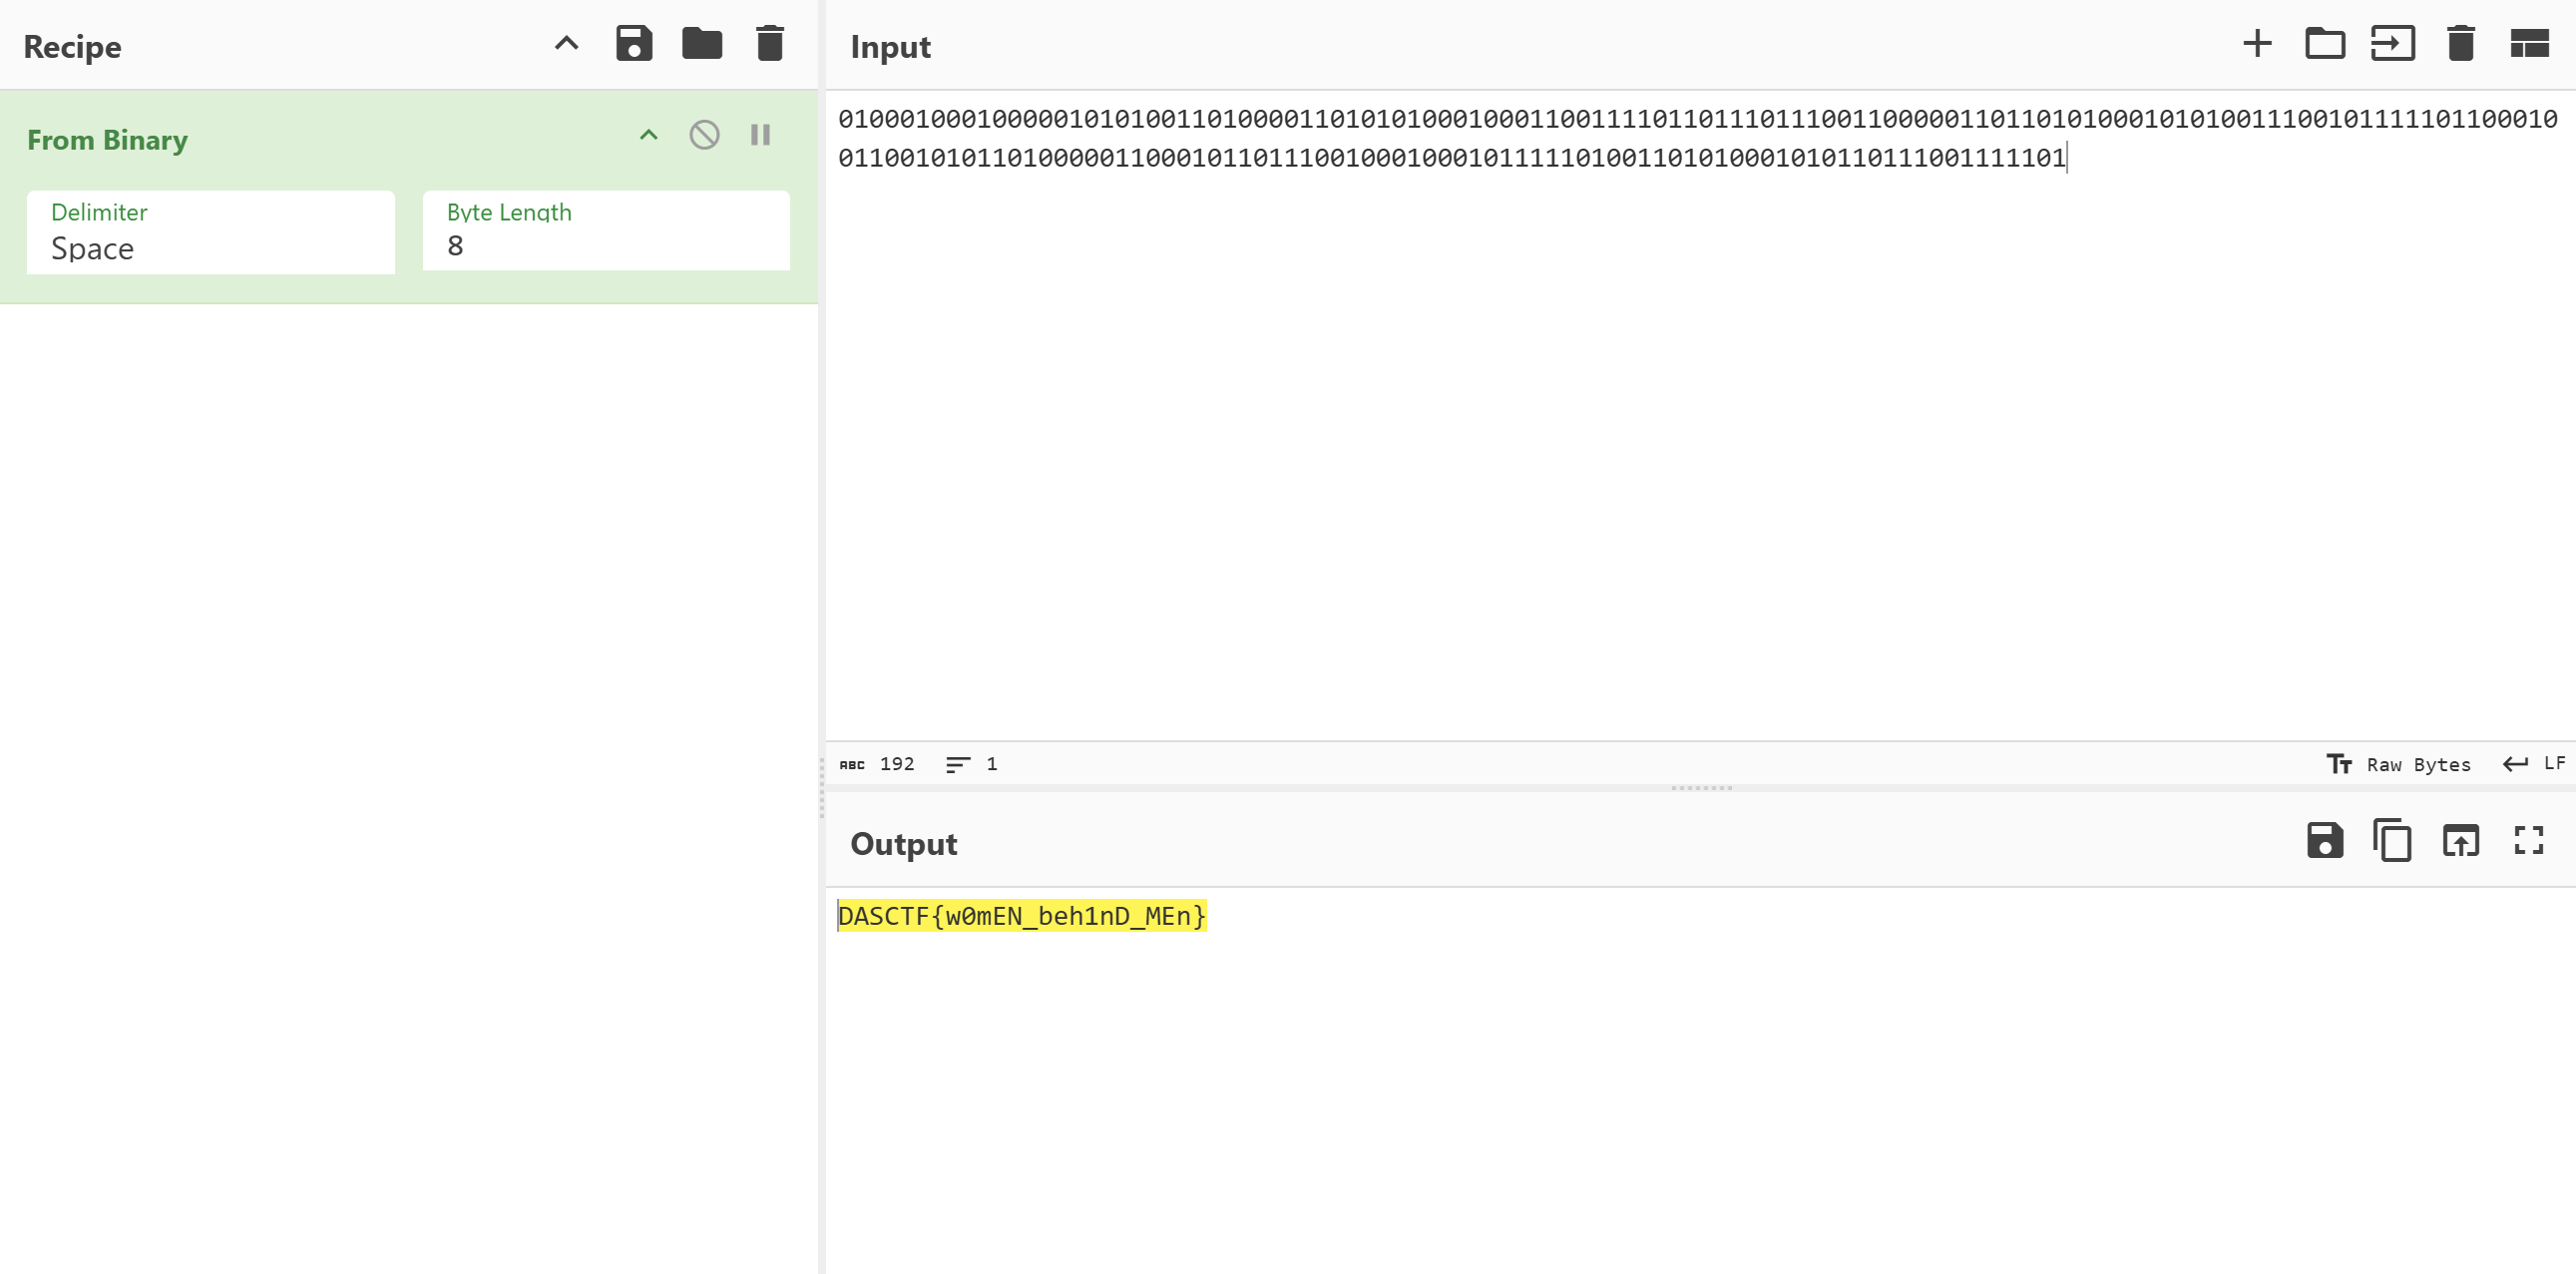Save the current recipe
Screen dimensions: 2576x1274
click(x=633, y=44)
